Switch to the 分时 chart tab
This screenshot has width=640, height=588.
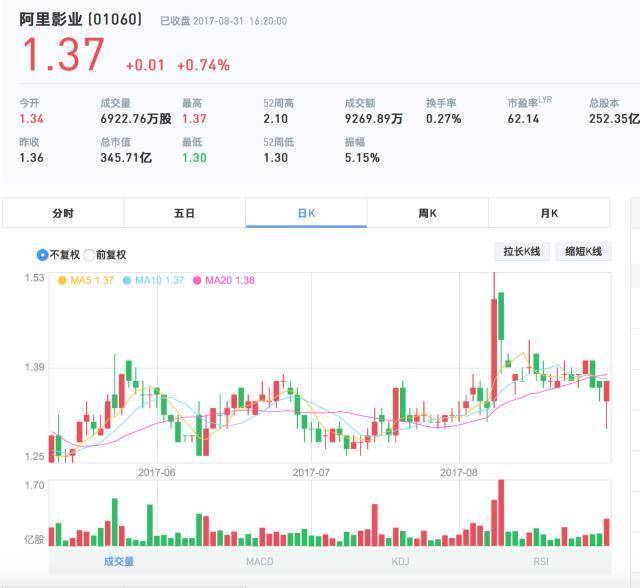(63, 213)
